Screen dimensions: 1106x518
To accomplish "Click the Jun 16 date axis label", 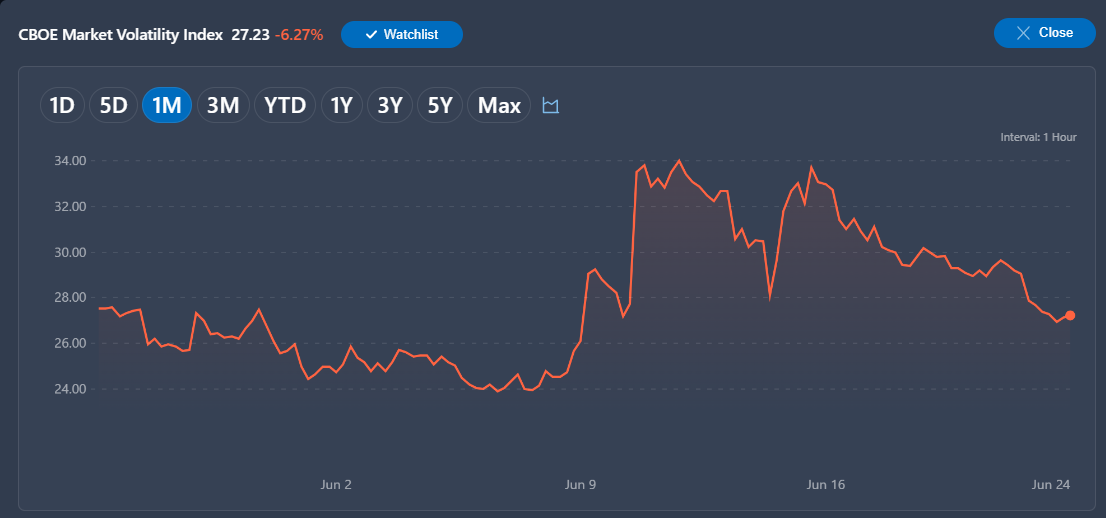I will click(825, 485).
